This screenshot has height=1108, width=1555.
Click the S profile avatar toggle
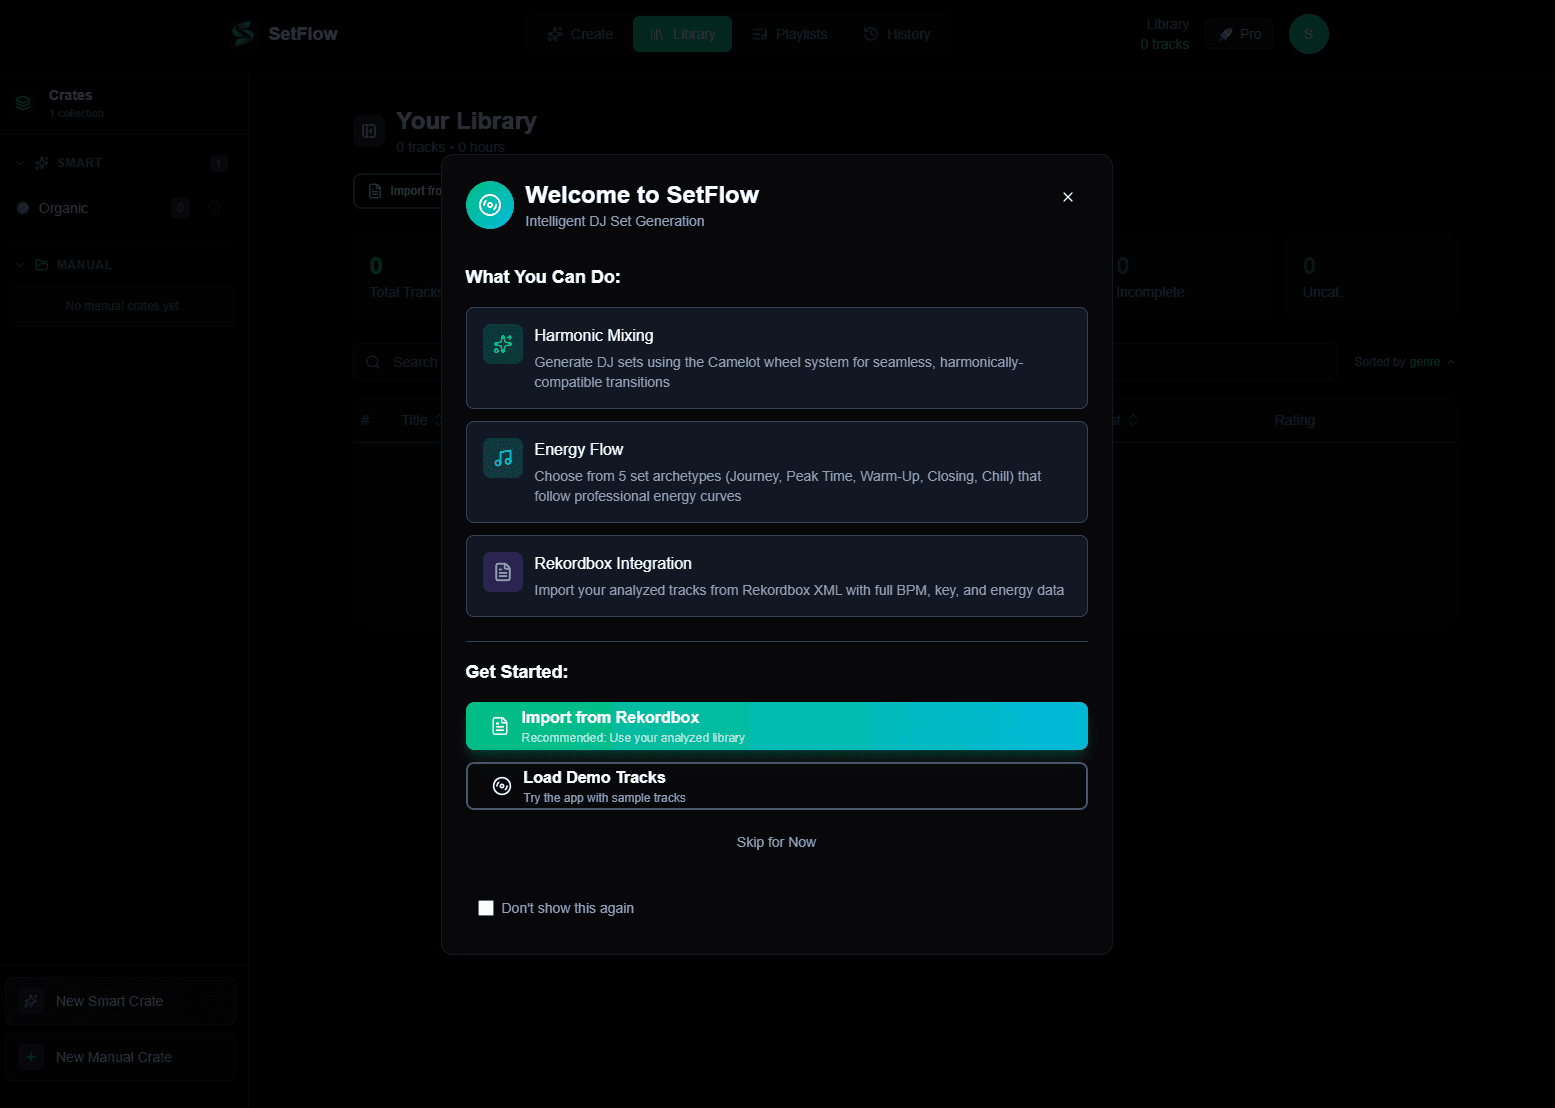pyautogui.click(x=1308, y=33)
